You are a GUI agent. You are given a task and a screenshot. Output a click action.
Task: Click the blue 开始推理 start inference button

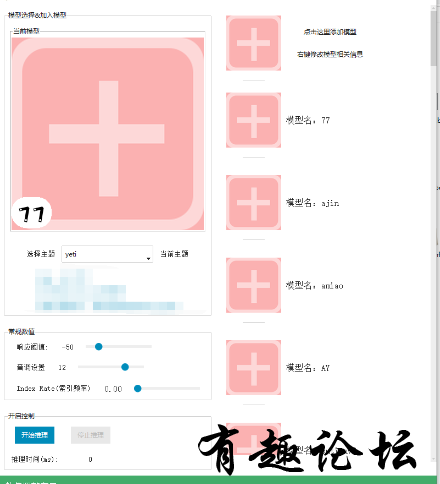[35, 435]
